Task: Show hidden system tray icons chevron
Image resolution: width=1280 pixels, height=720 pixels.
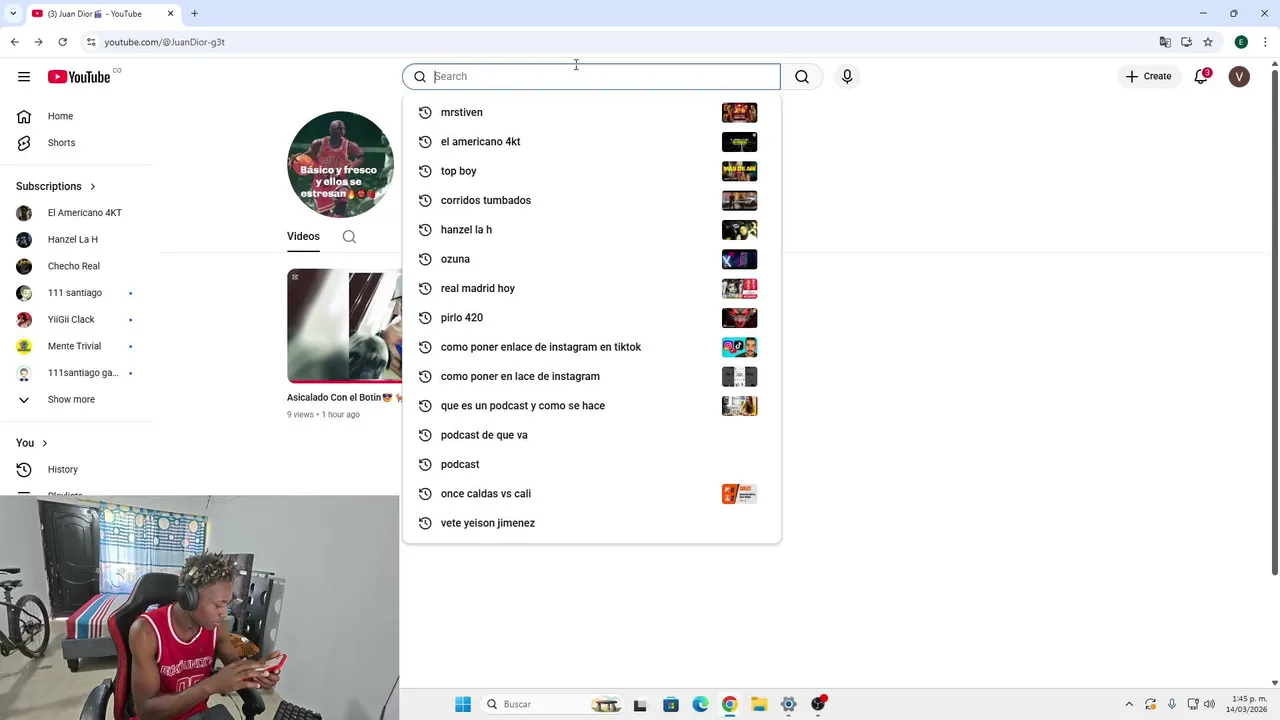Action: 1129,705
